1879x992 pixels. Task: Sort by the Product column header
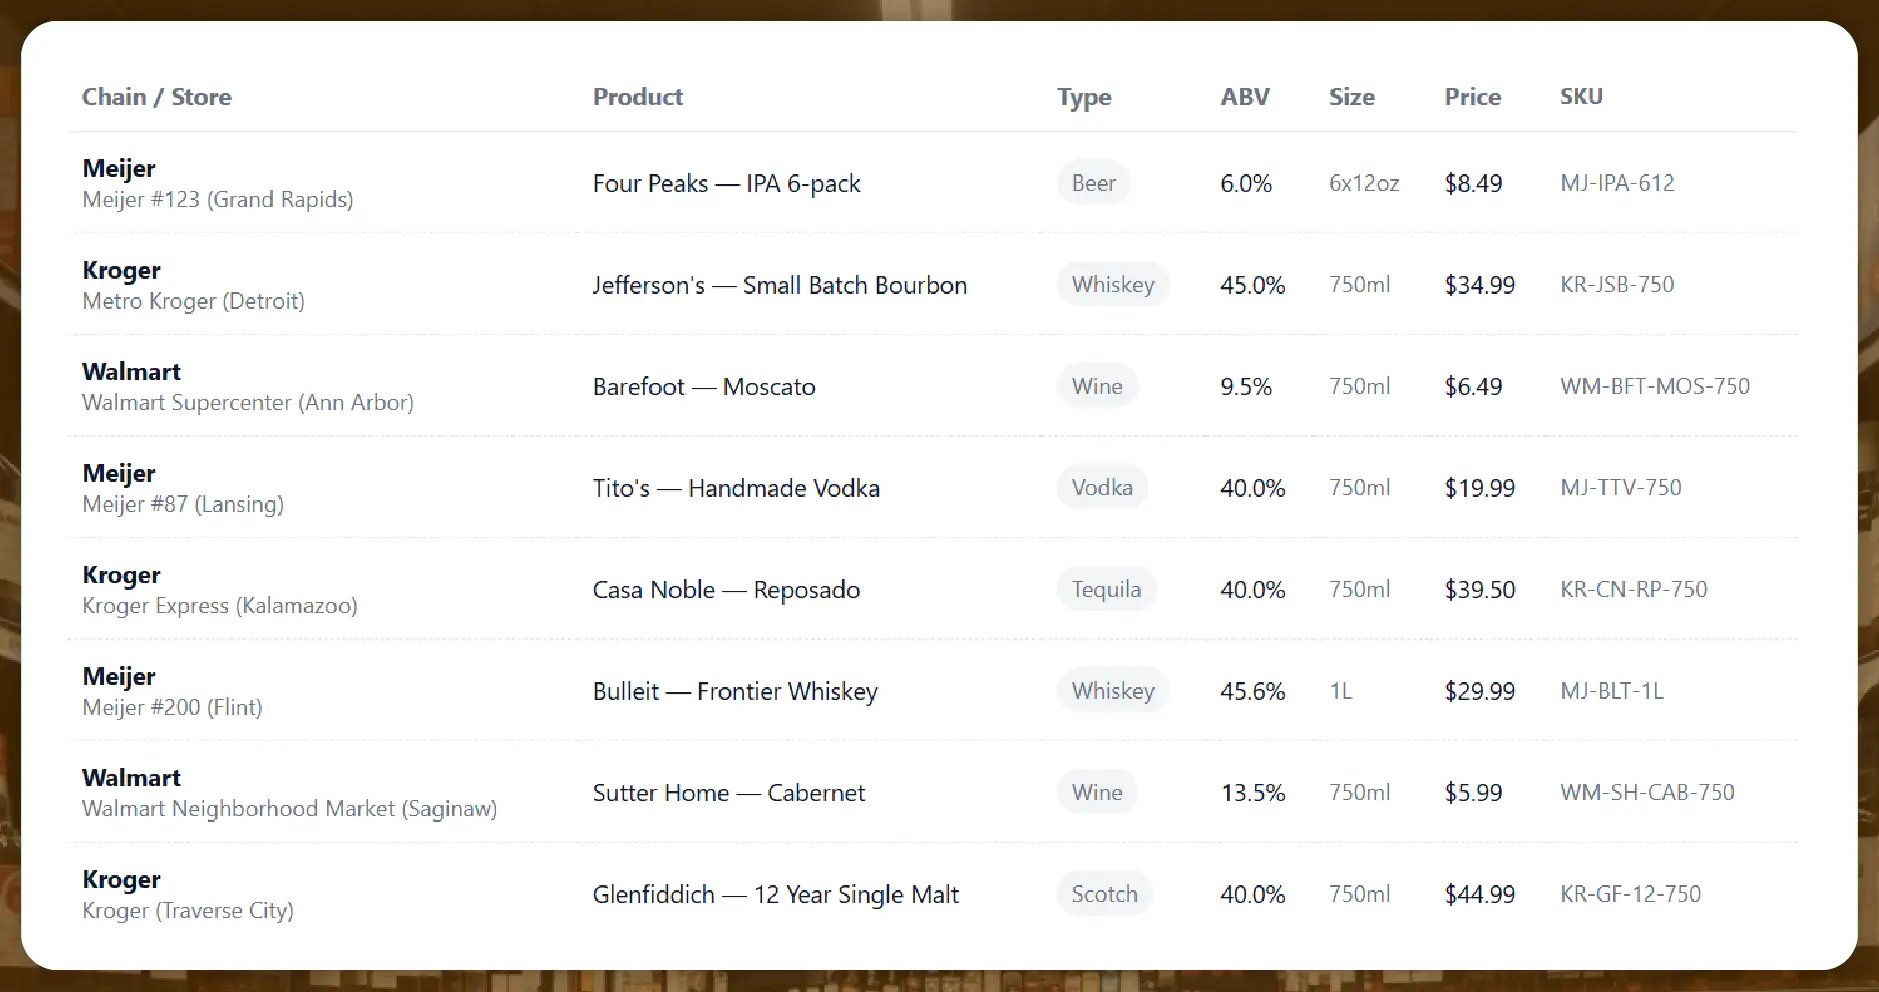point(638,97)
